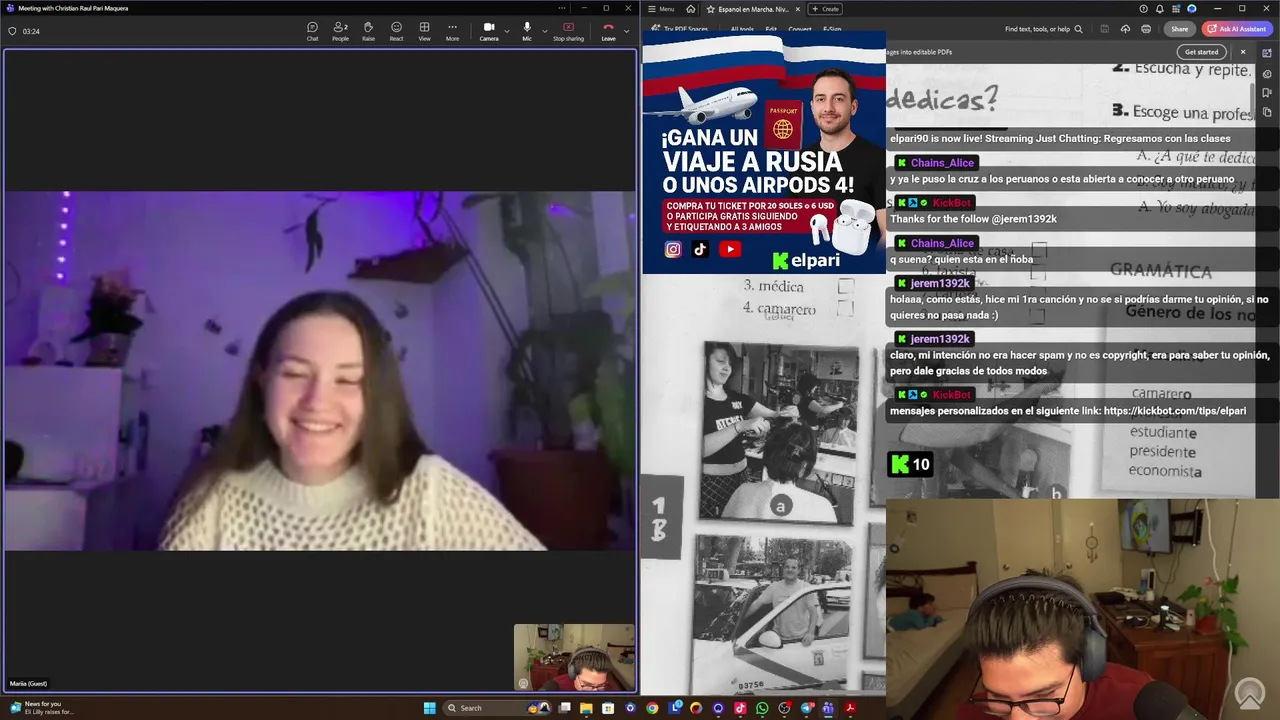Leave the Teams meeting

click(608, 31)
